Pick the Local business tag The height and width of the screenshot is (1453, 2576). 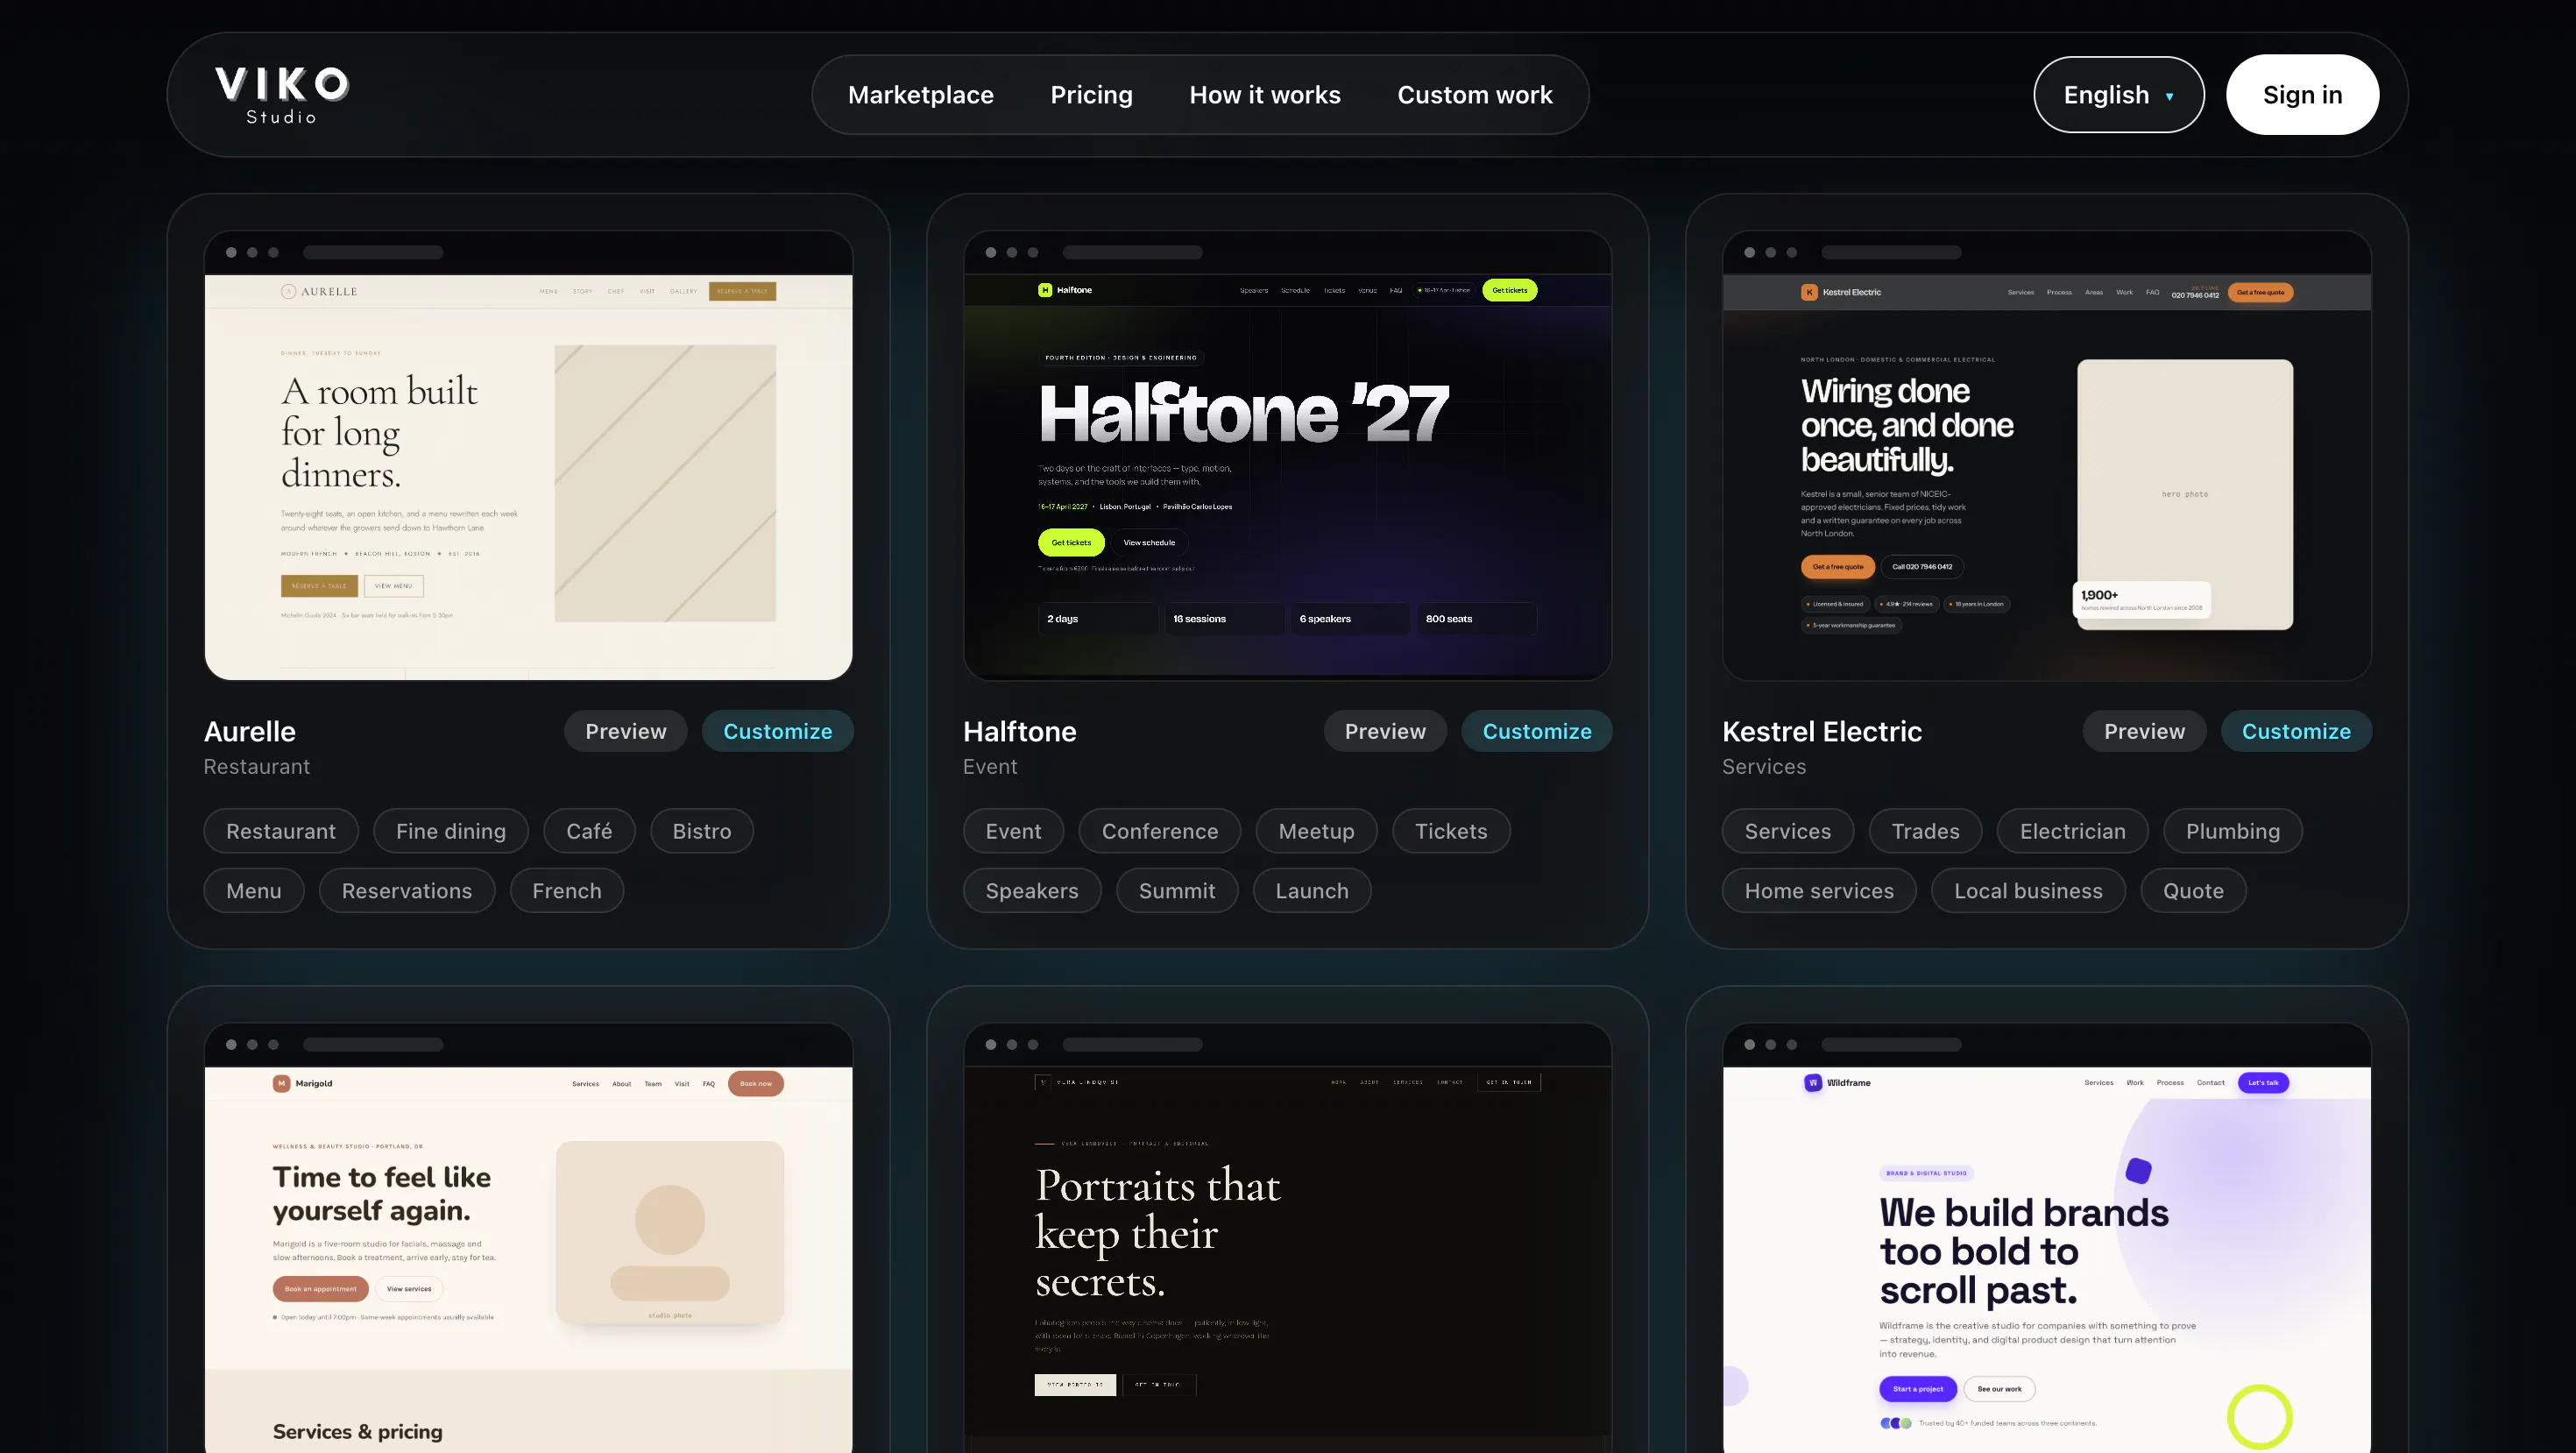pos(2027,891)
